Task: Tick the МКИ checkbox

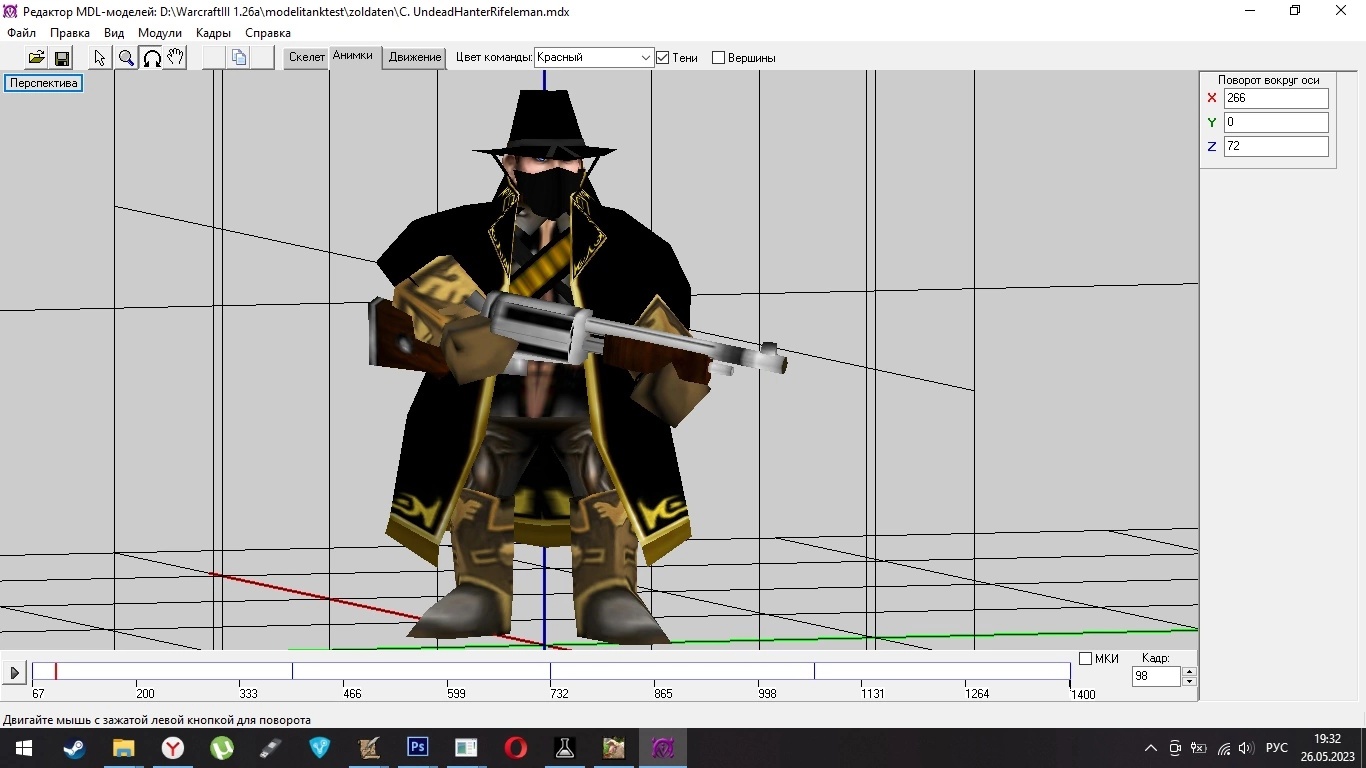Action: coord(1085,658)
